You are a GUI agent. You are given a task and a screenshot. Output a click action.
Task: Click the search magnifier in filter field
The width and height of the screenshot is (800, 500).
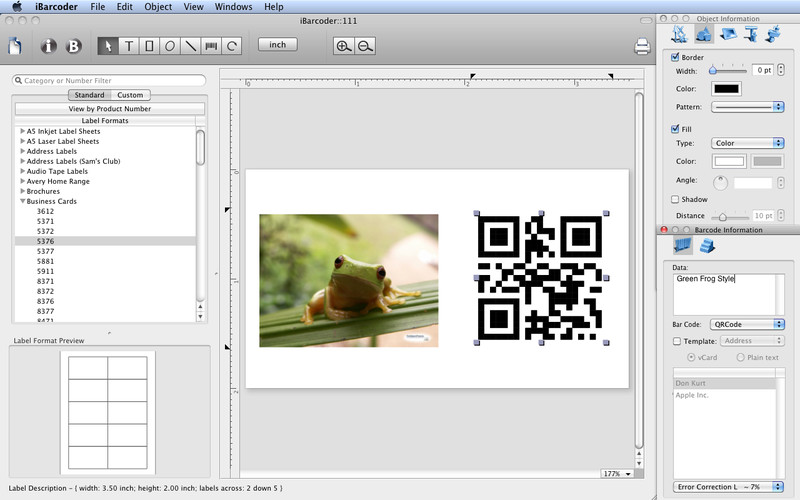[x=18, y=80]
